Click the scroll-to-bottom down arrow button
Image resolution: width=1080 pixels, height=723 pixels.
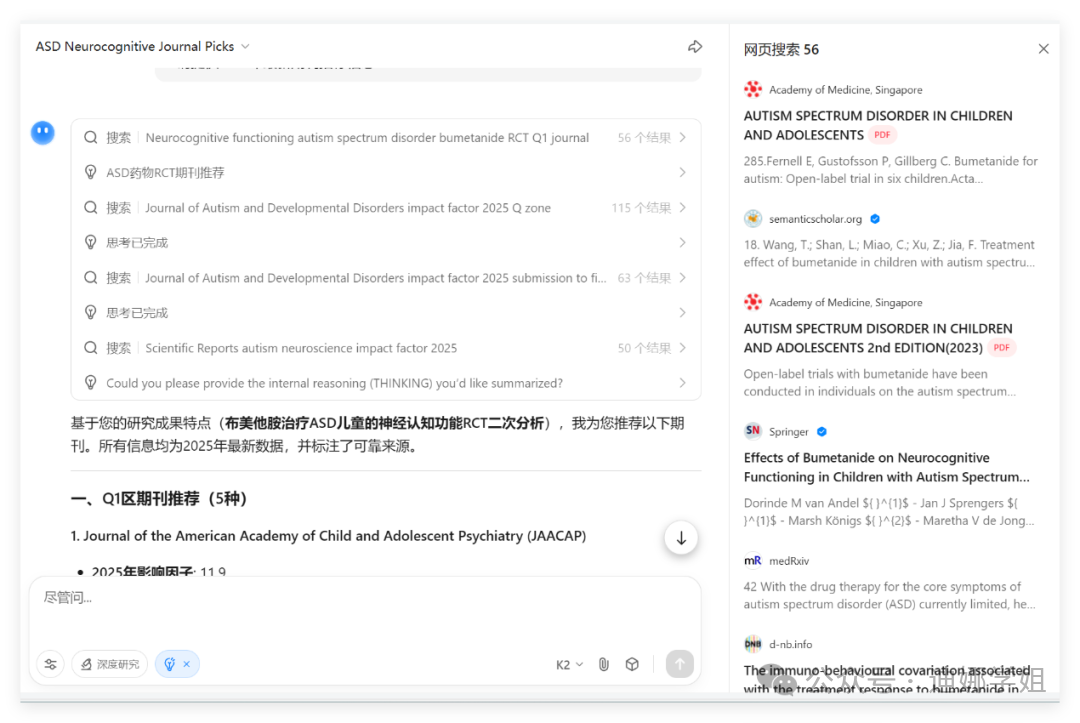[x=681, y=538]
